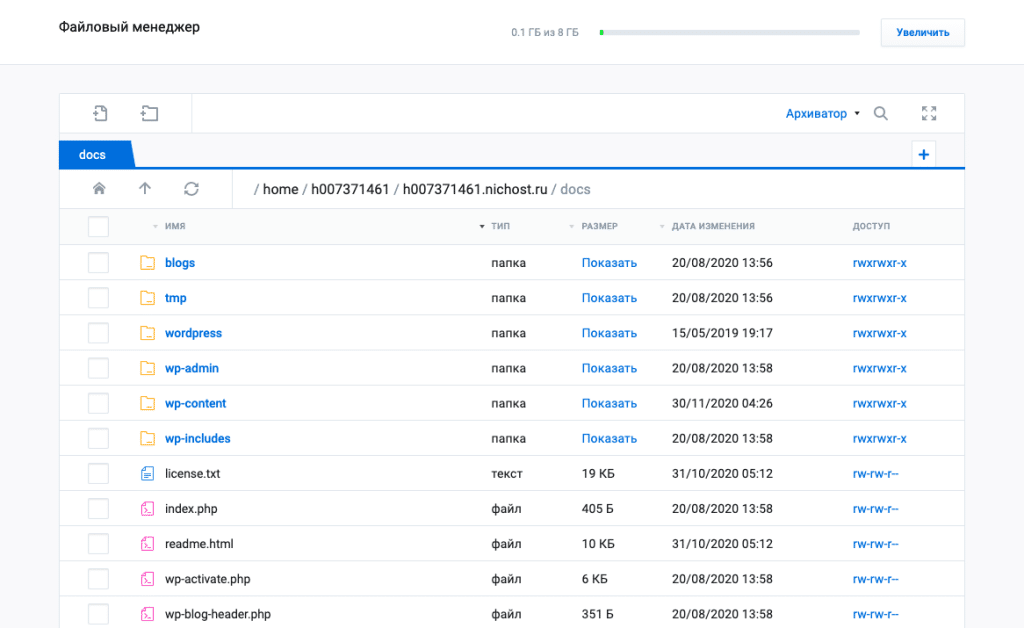This screenshot has width=1024, height=628.
Task: Open the Архиватор dropdown menu
Action: (x=822, y=114)
